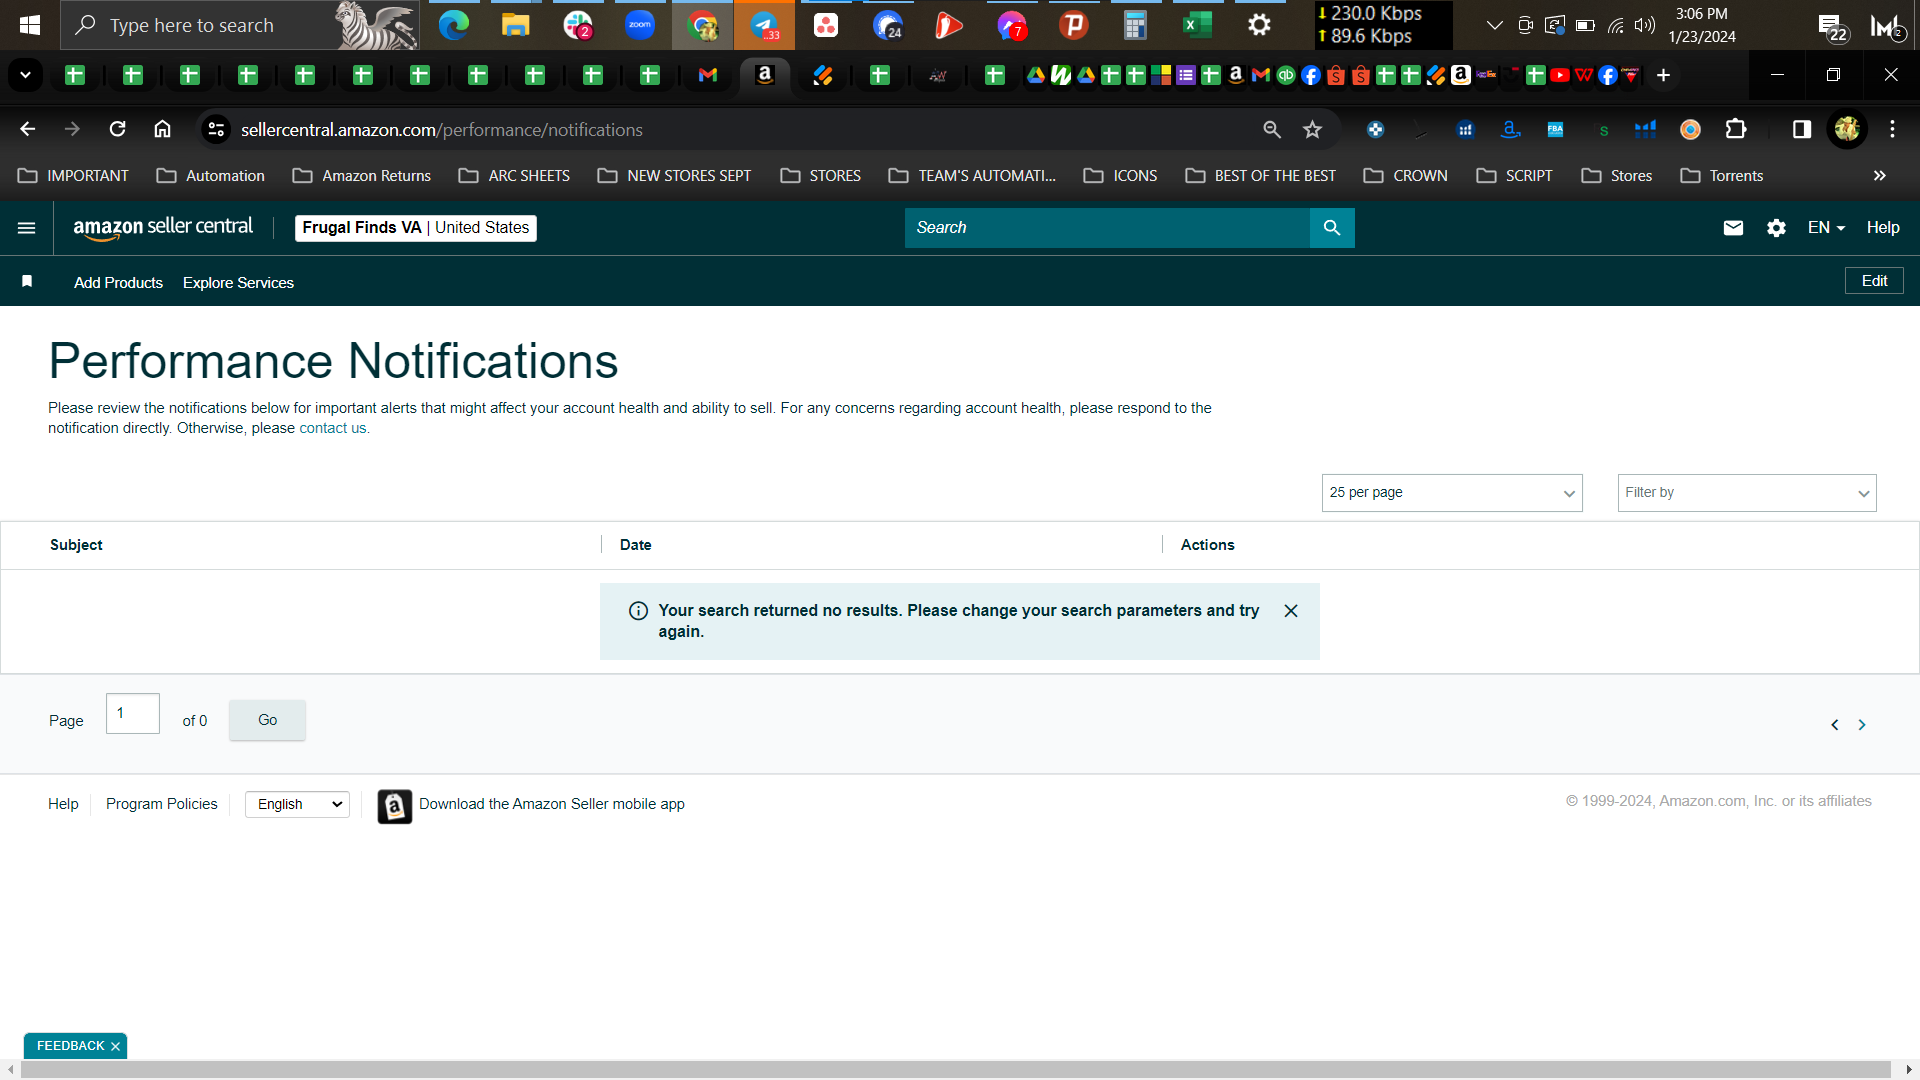This screenshot has height=1080, width=1920.
Task: Open the browser home page
Action: tap(162, 129)
